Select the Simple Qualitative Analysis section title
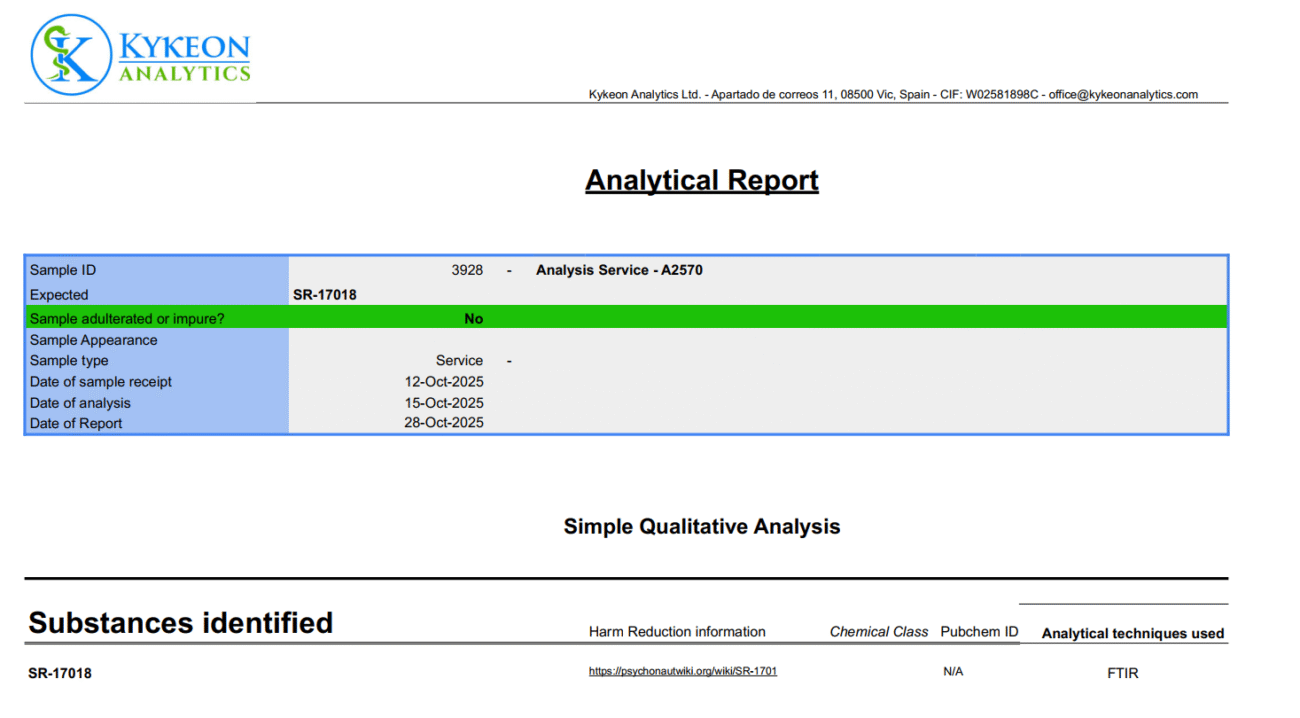This screenshot has height=718, width=1300. (701, 526)
